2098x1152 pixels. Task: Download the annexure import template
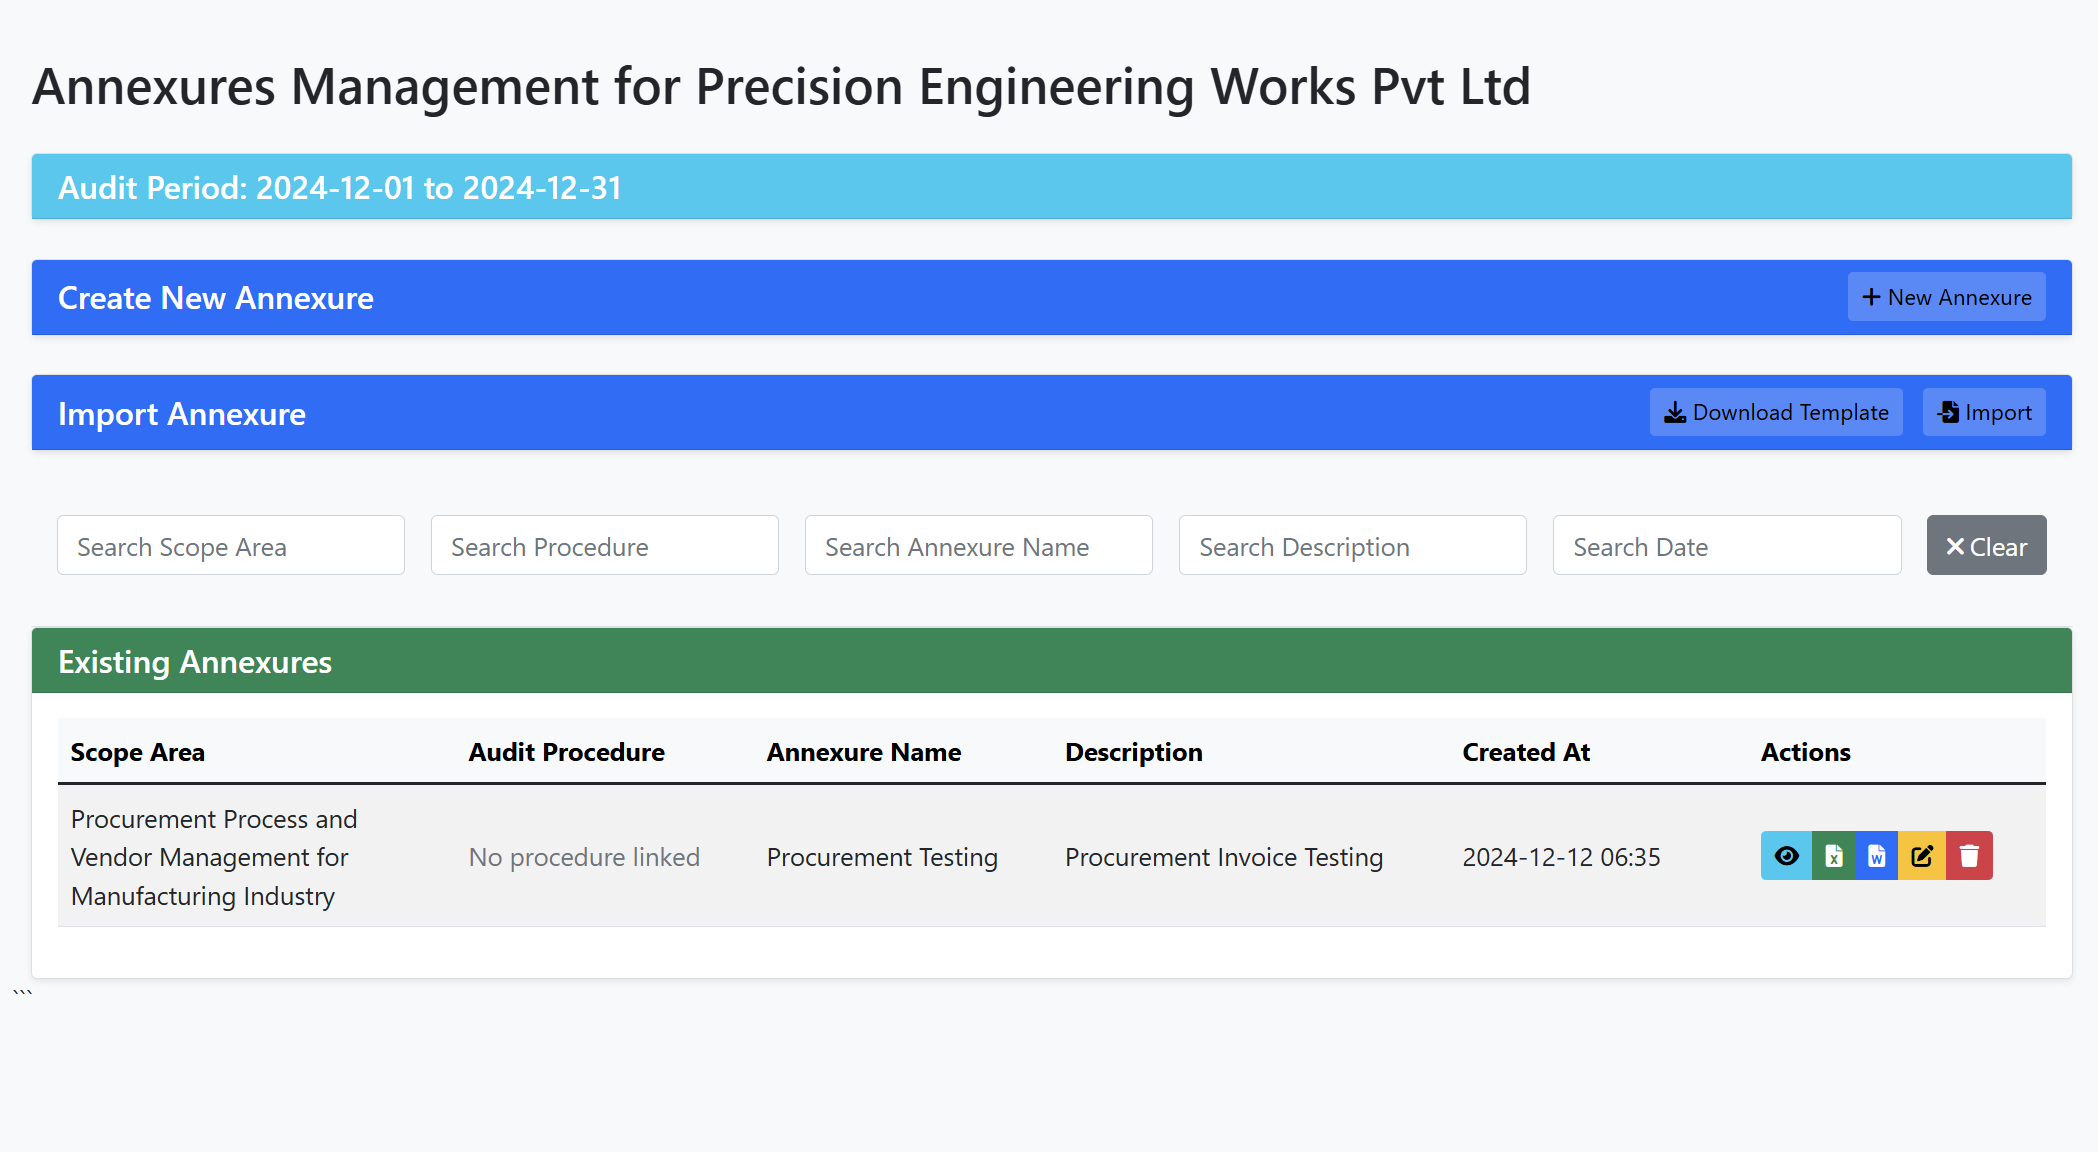pyautogui.click(x=1776, y=412)
